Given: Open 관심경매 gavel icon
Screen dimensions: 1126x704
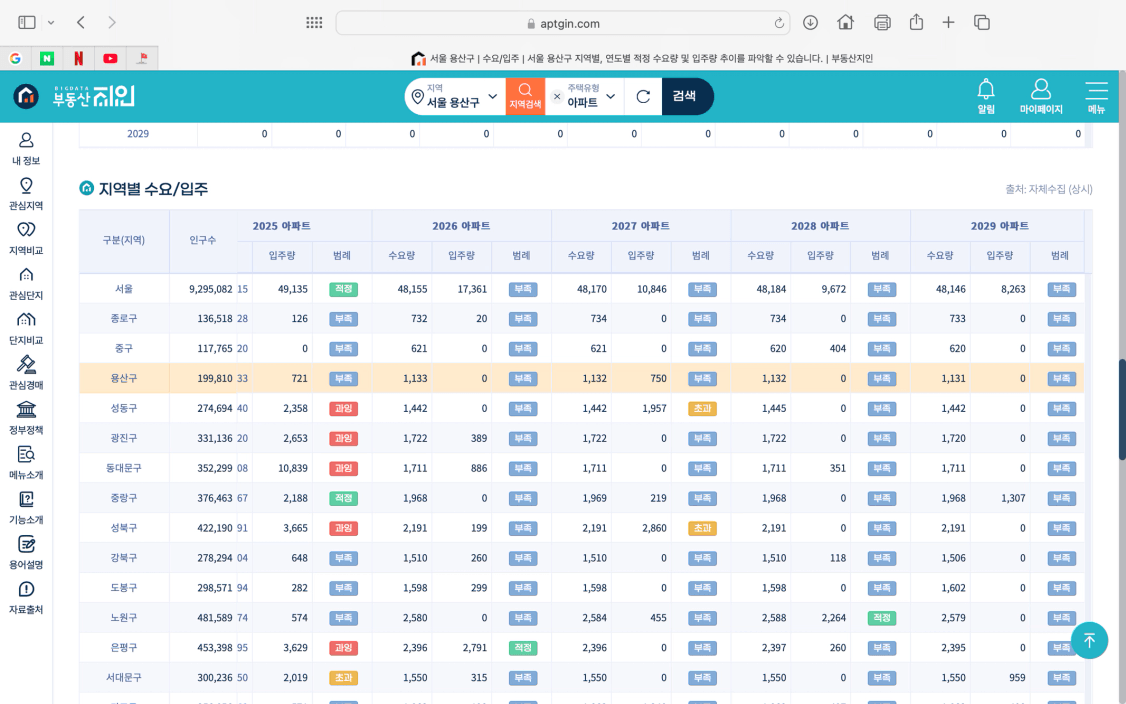Looking at the screenshot, I should [26, 373].
